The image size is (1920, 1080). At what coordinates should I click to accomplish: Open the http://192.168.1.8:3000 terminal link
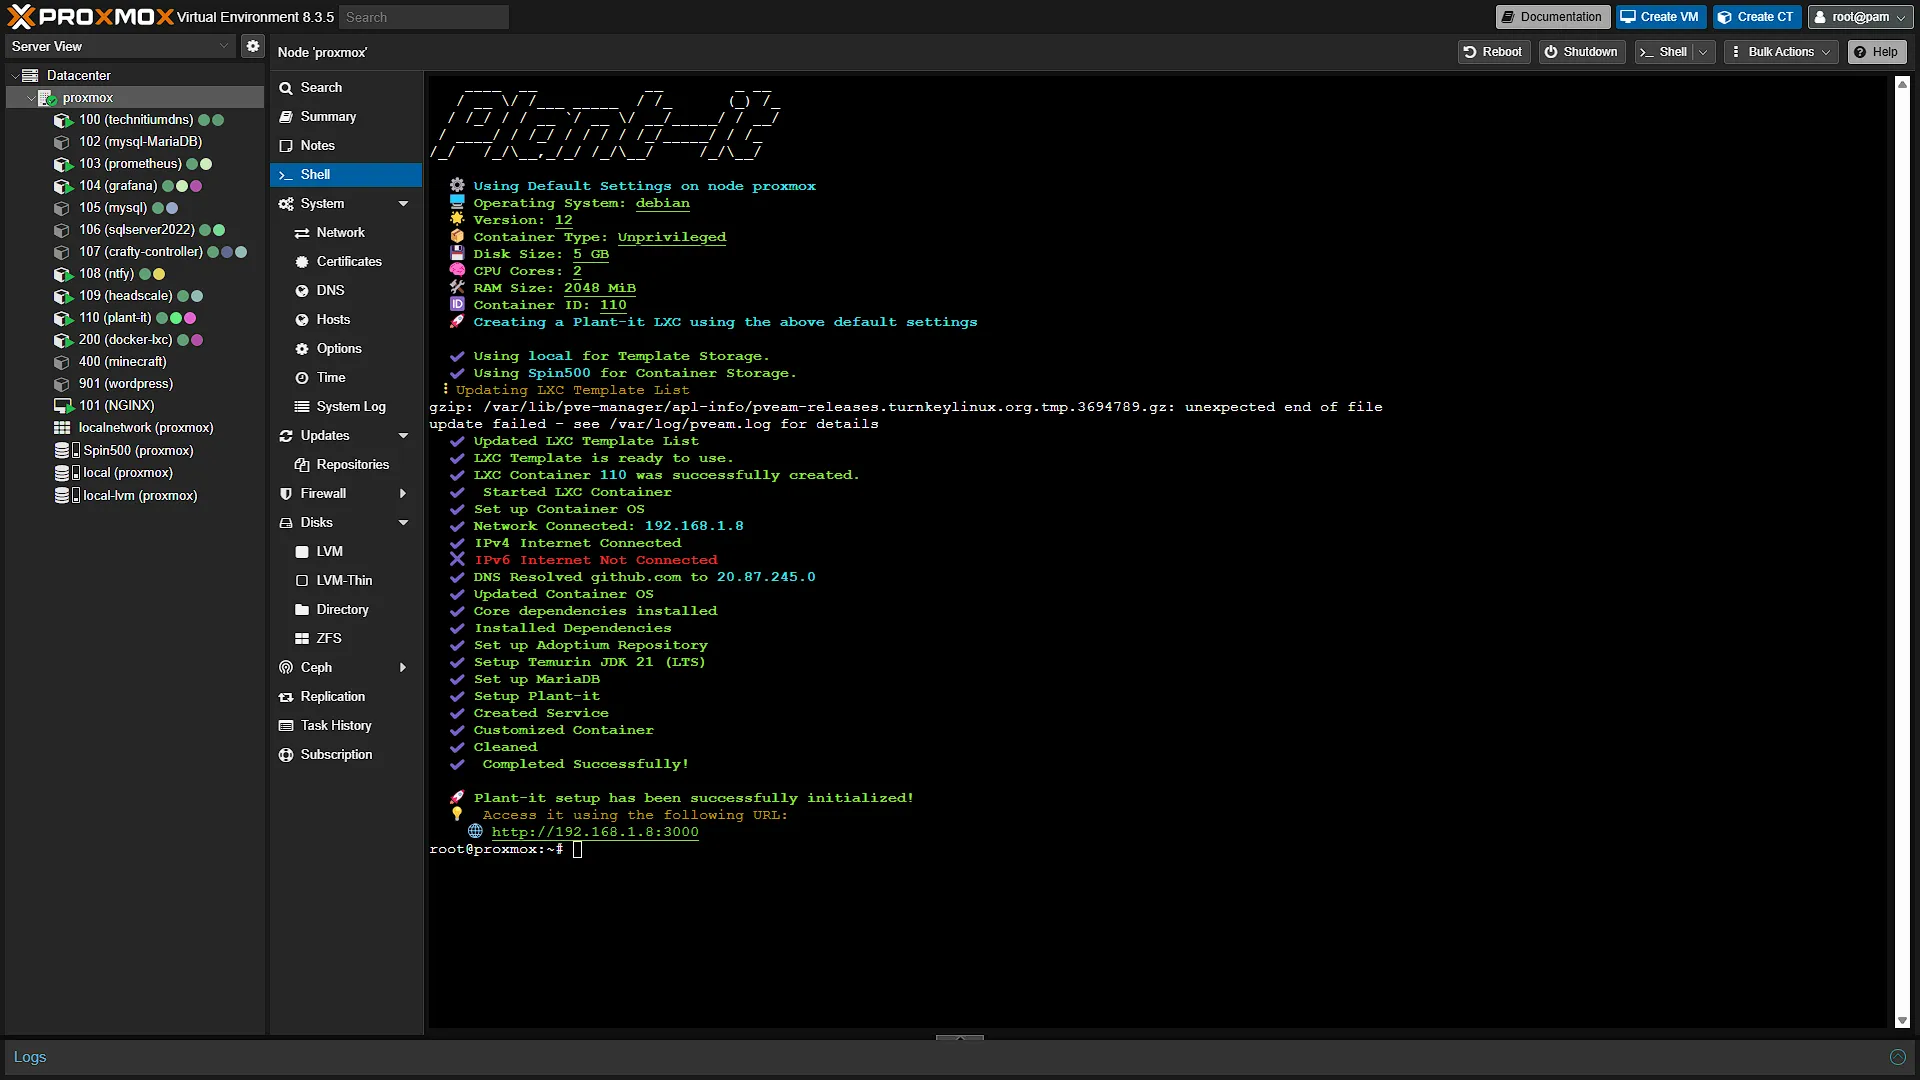click(x=595, y=832)
